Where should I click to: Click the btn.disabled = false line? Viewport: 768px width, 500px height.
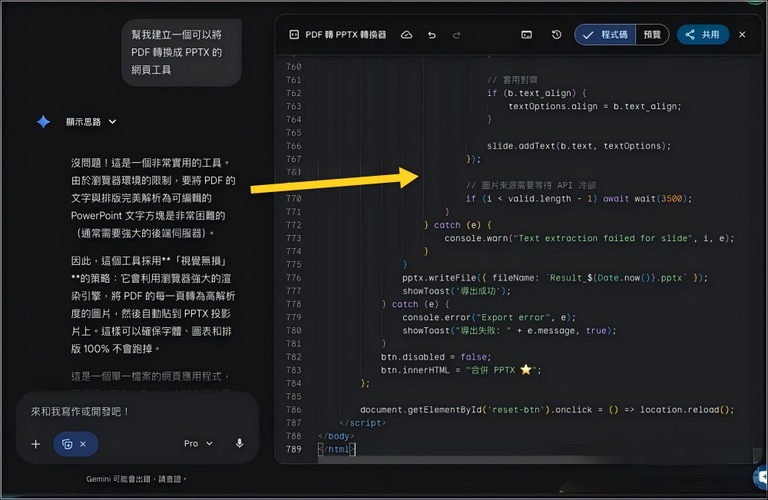tap(436, 357)
